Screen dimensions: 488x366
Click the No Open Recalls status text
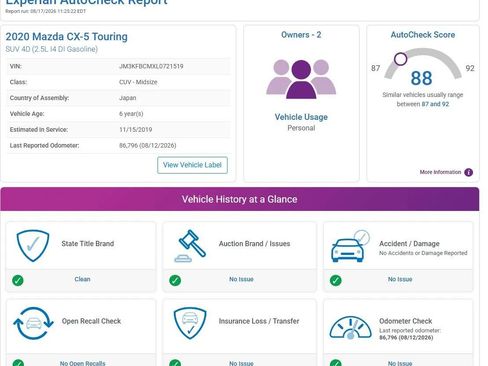(x=82, y=363)
